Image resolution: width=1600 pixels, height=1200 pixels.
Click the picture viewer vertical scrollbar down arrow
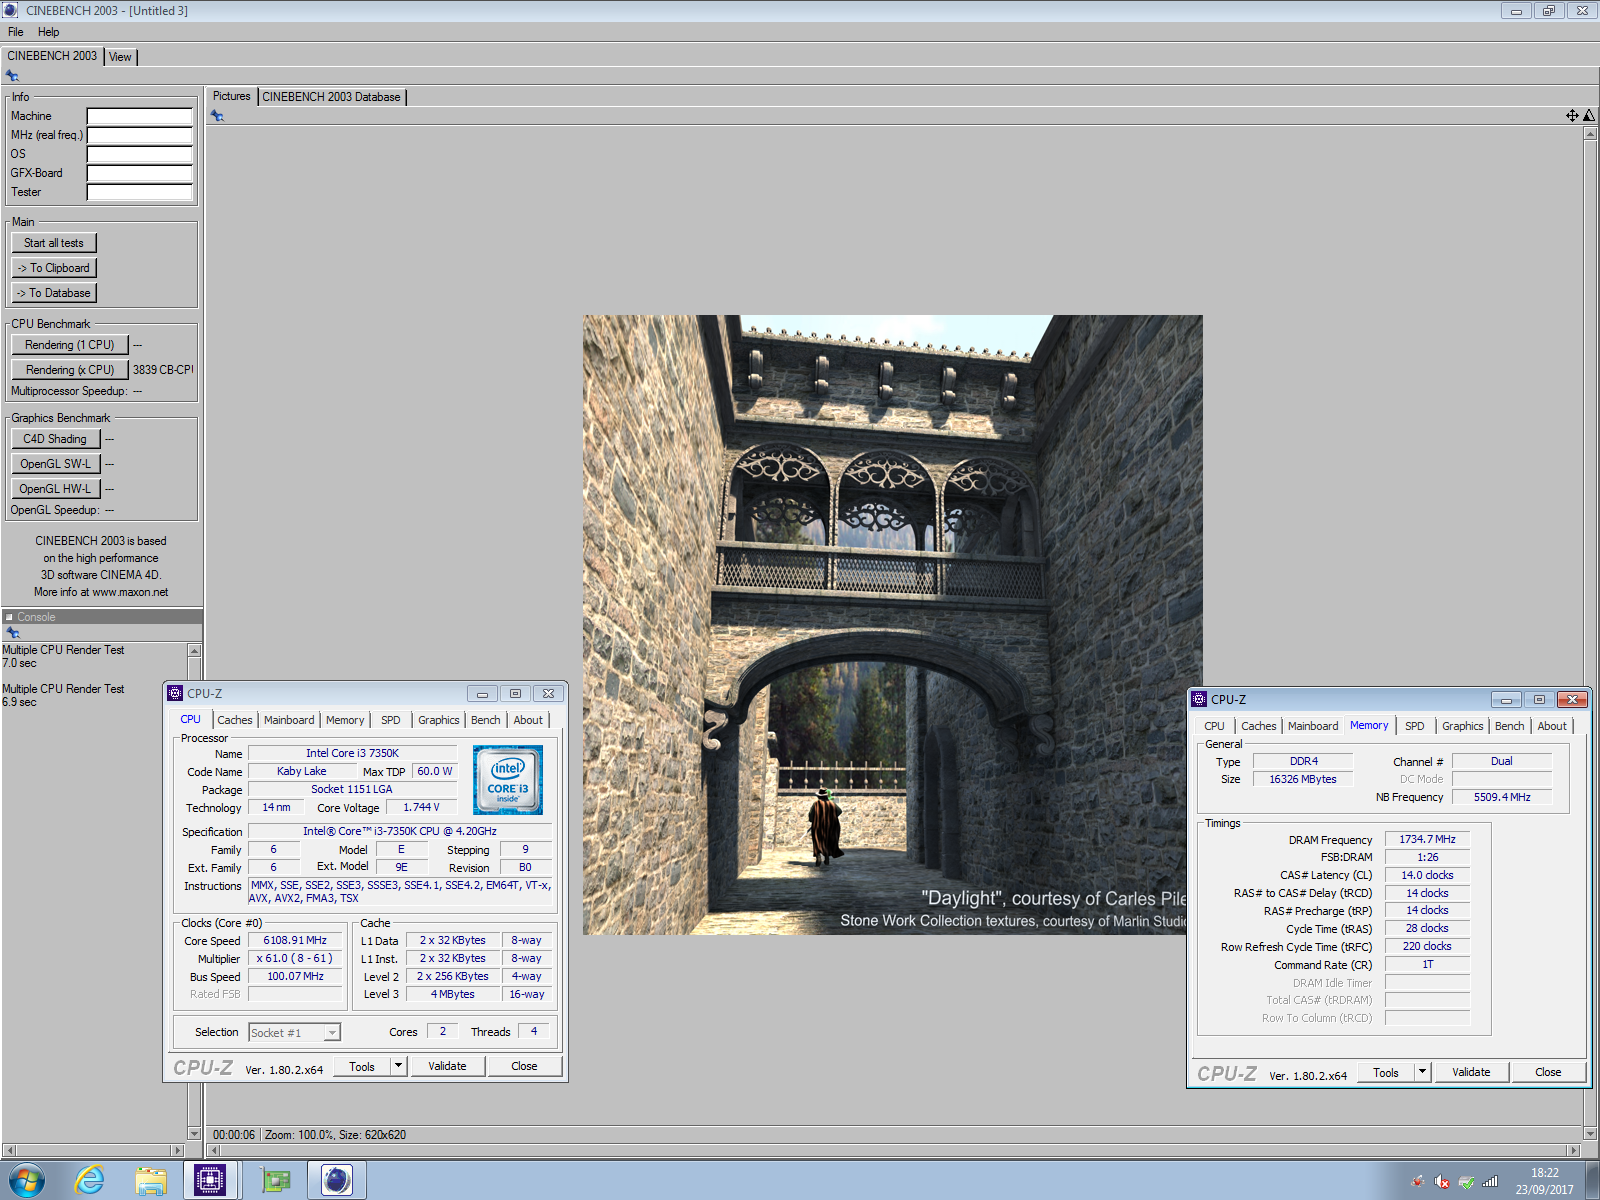(x=1590, y=1134)
